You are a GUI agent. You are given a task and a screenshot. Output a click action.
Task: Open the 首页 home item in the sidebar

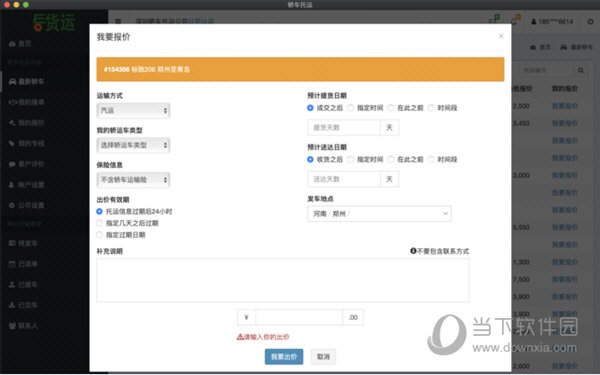(x=20, y=44)
